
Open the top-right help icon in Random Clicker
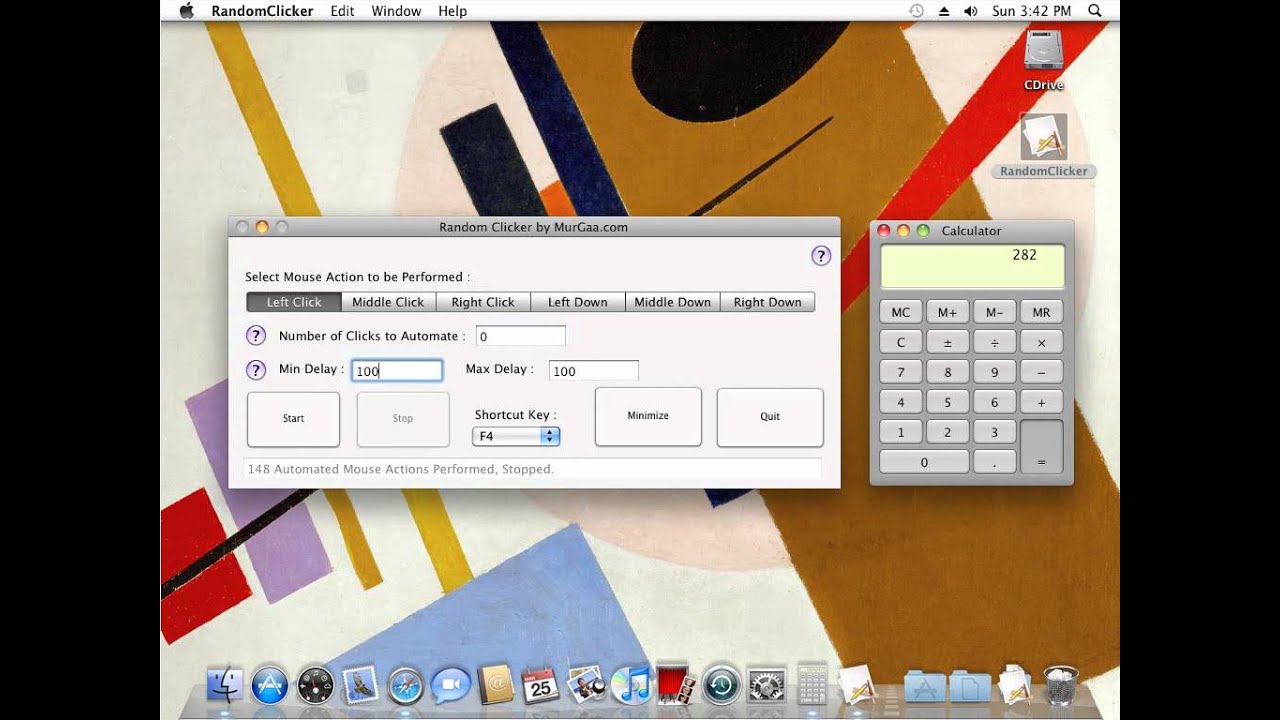coord(821,256)
